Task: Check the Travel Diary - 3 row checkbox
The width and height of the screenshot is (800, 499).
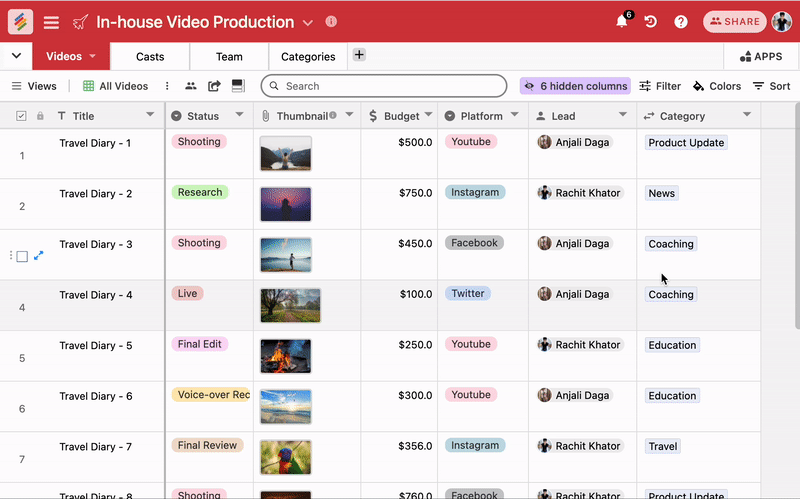Action: 22,256
